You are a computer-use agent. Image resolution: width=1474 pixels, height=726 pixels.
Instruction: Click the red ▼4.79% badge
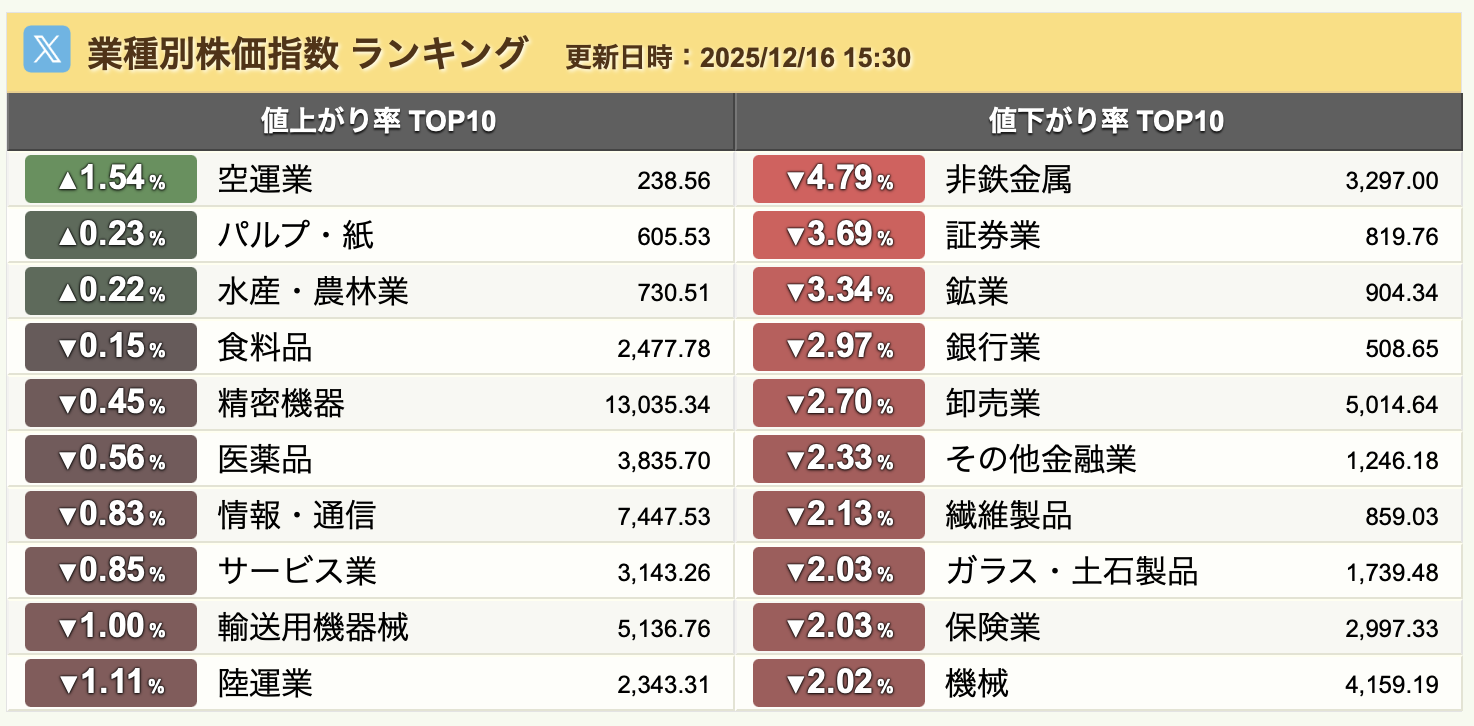pos(839,180)
